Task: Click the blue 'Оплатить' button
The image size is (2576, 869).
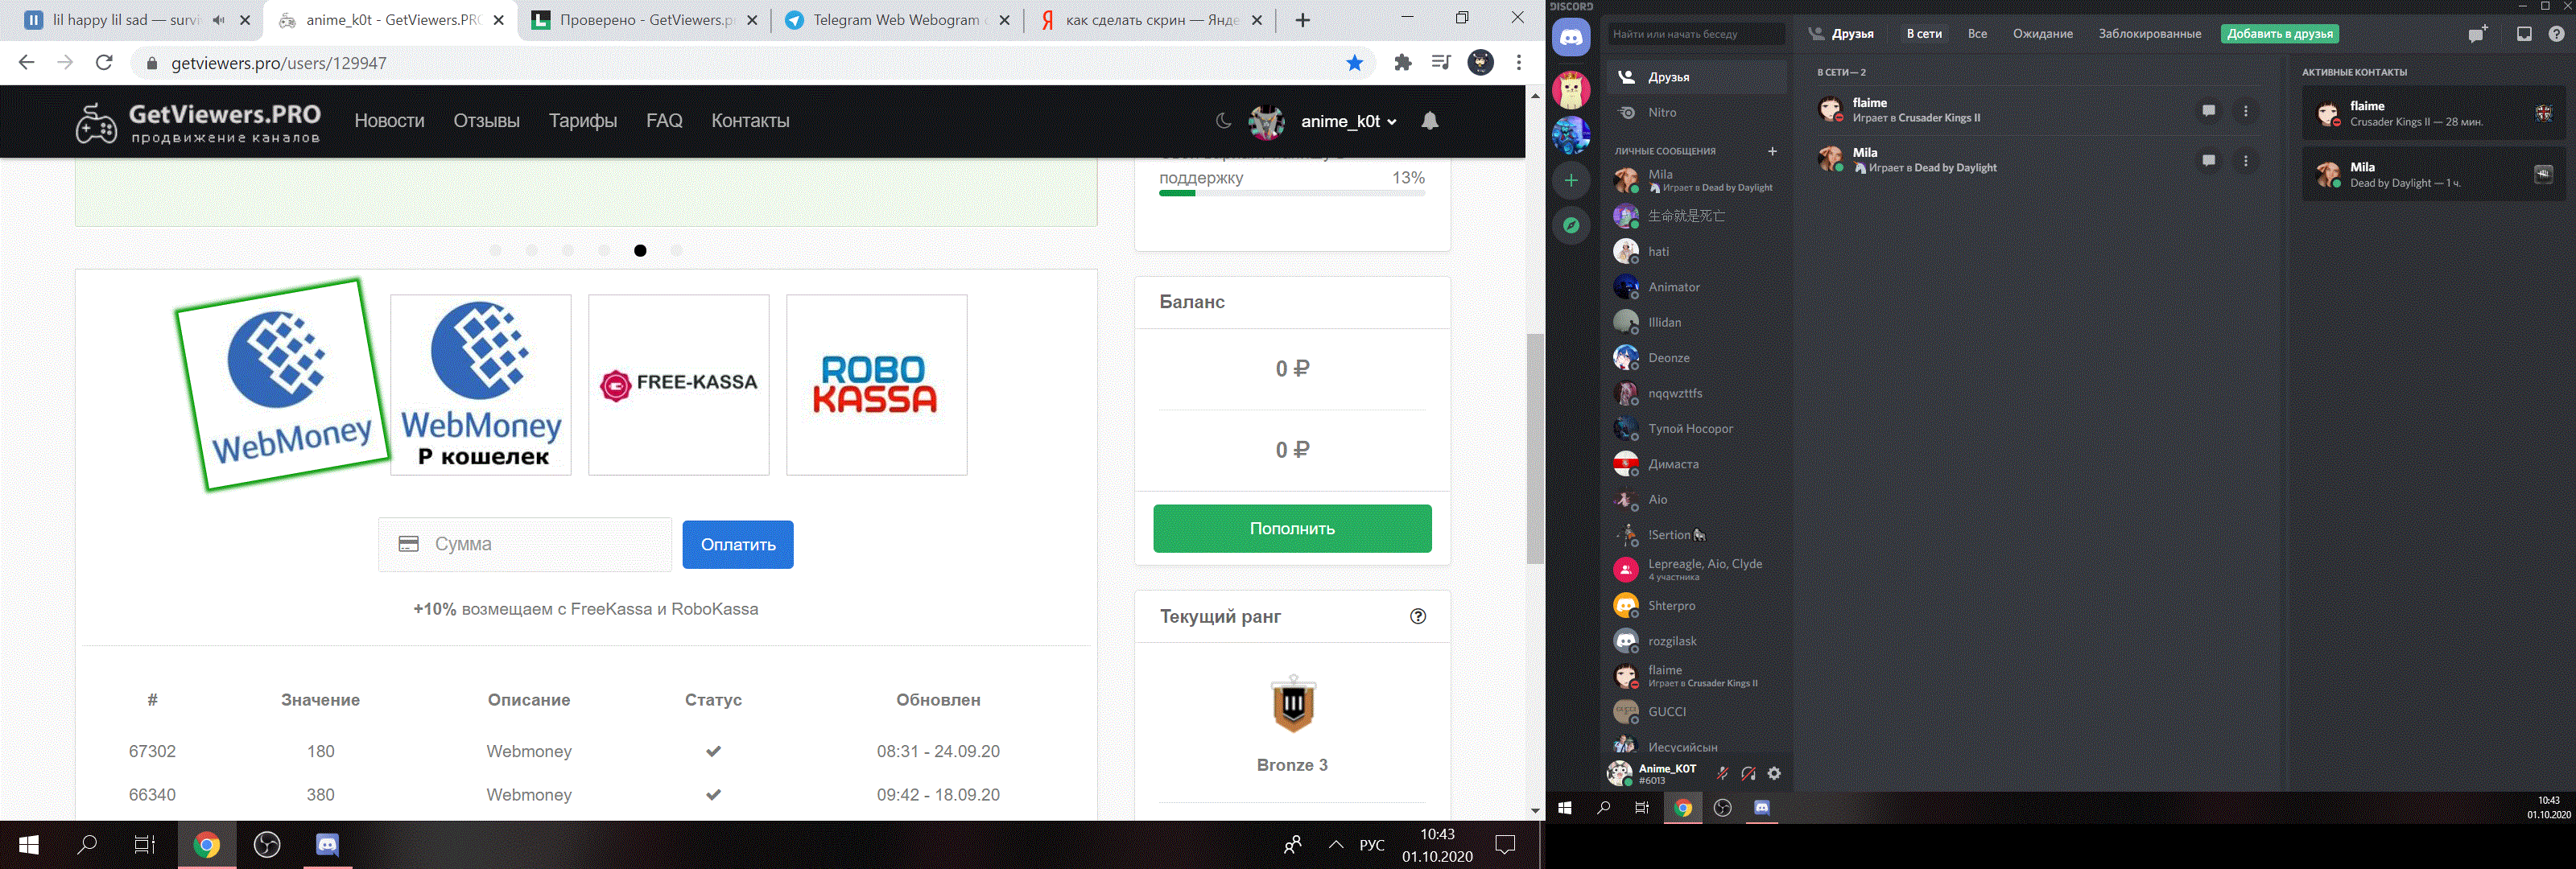Action: 738,545
